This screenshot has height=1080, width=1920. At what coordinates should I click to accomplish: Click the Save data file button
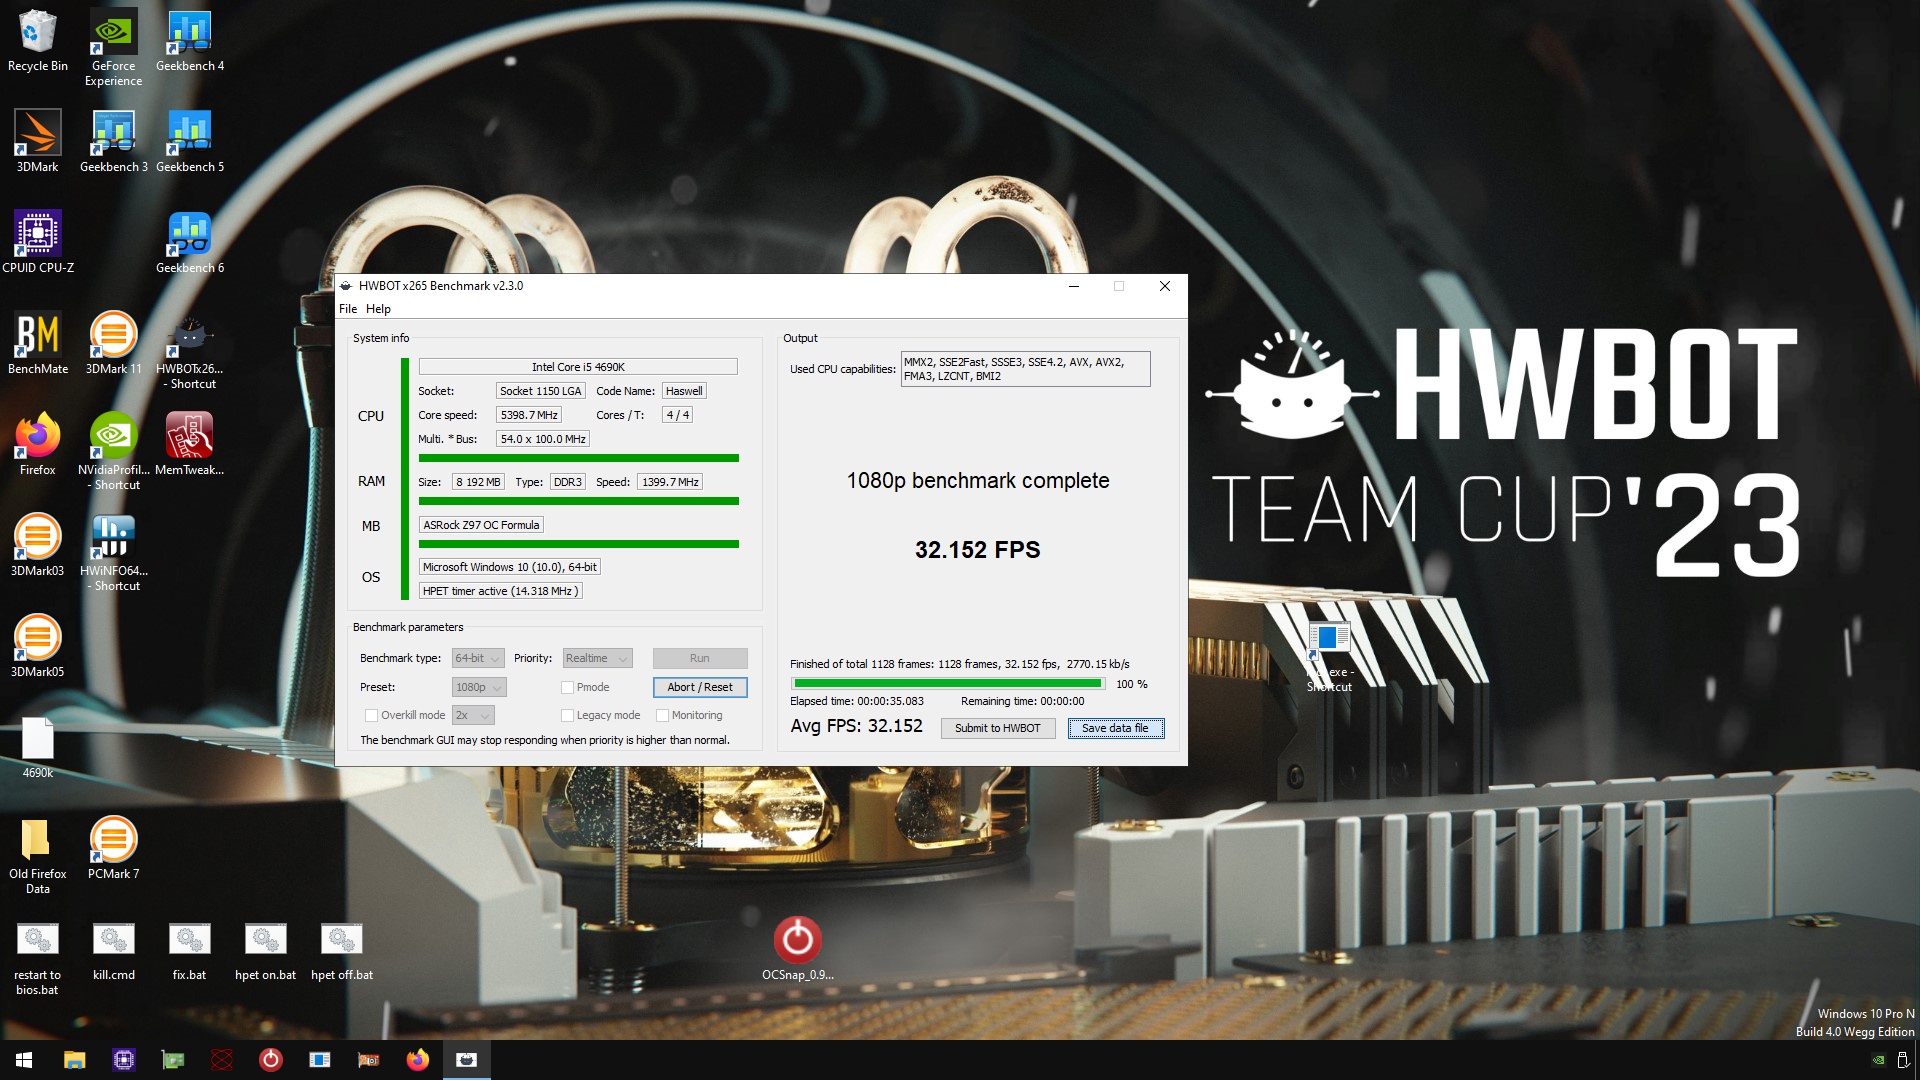[1115, 728]
